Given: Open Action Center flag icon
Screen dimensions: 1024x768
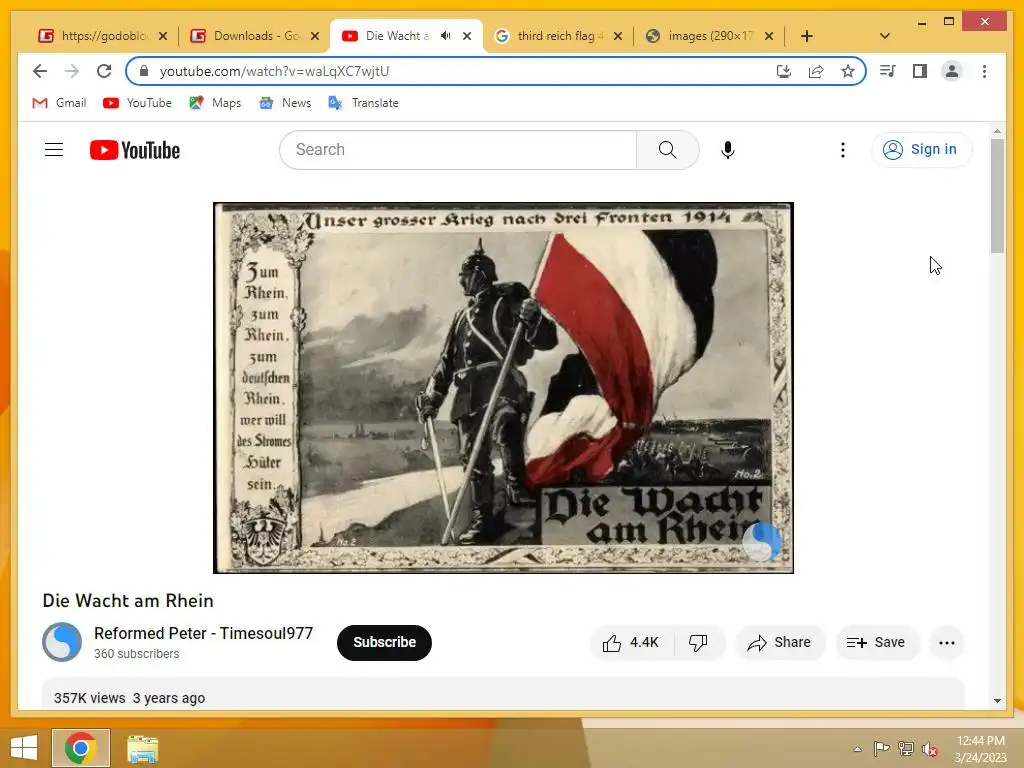Looking at the screenshot, I should coord(881,749).
